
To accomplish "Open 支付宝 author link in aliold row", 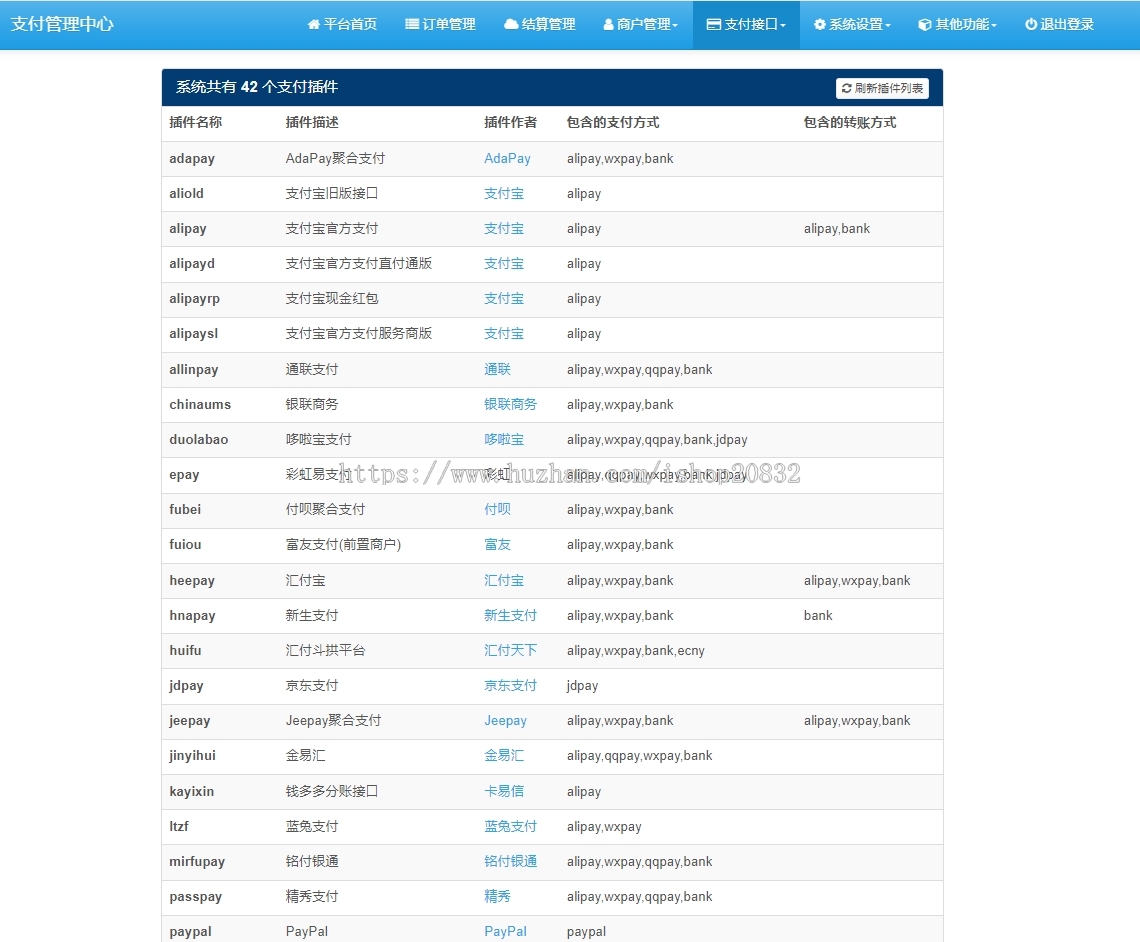I will 504,193.
